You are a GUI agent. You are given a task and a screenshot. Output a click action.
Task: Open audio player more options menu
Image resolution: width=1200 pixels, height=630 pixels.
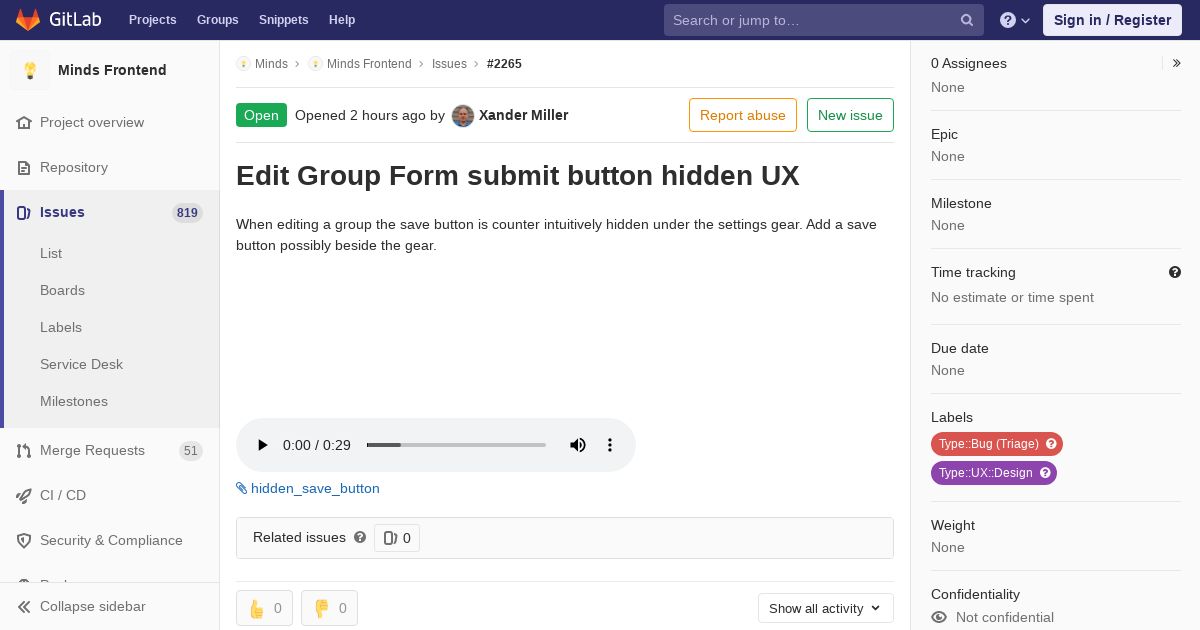(610, 445)
